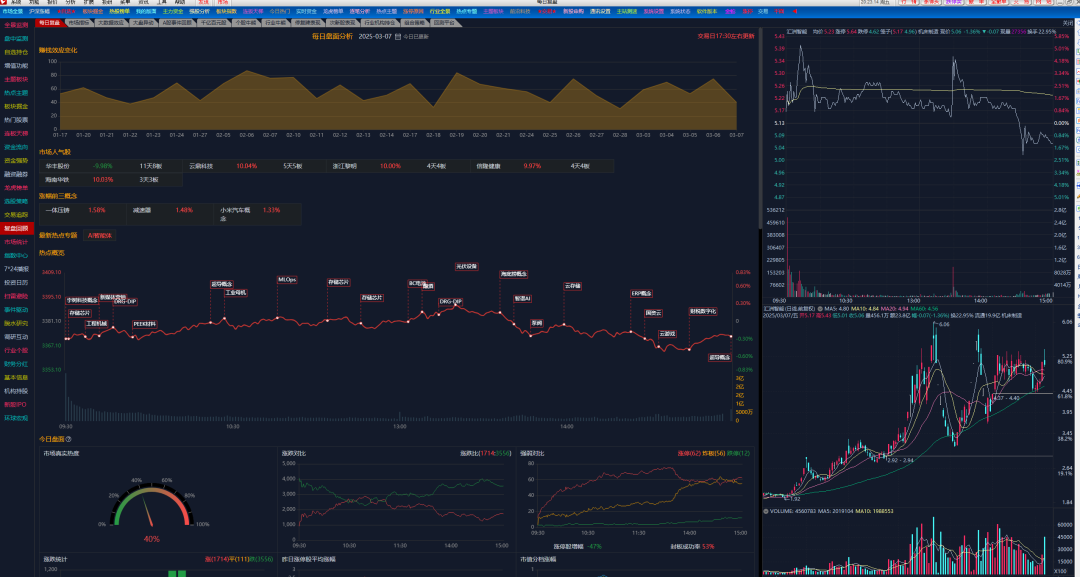
Task: Click the application logo in top-left corner
Action: pos(5,3)
